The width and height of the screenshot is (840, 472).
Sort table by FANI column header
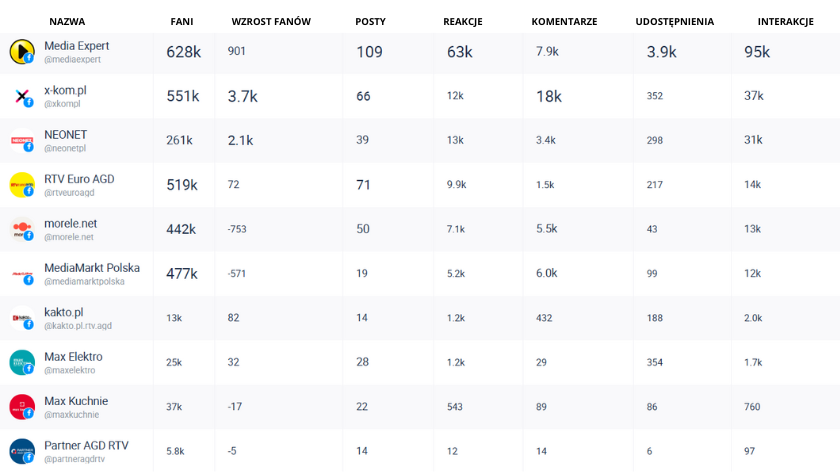pos(181,21)
